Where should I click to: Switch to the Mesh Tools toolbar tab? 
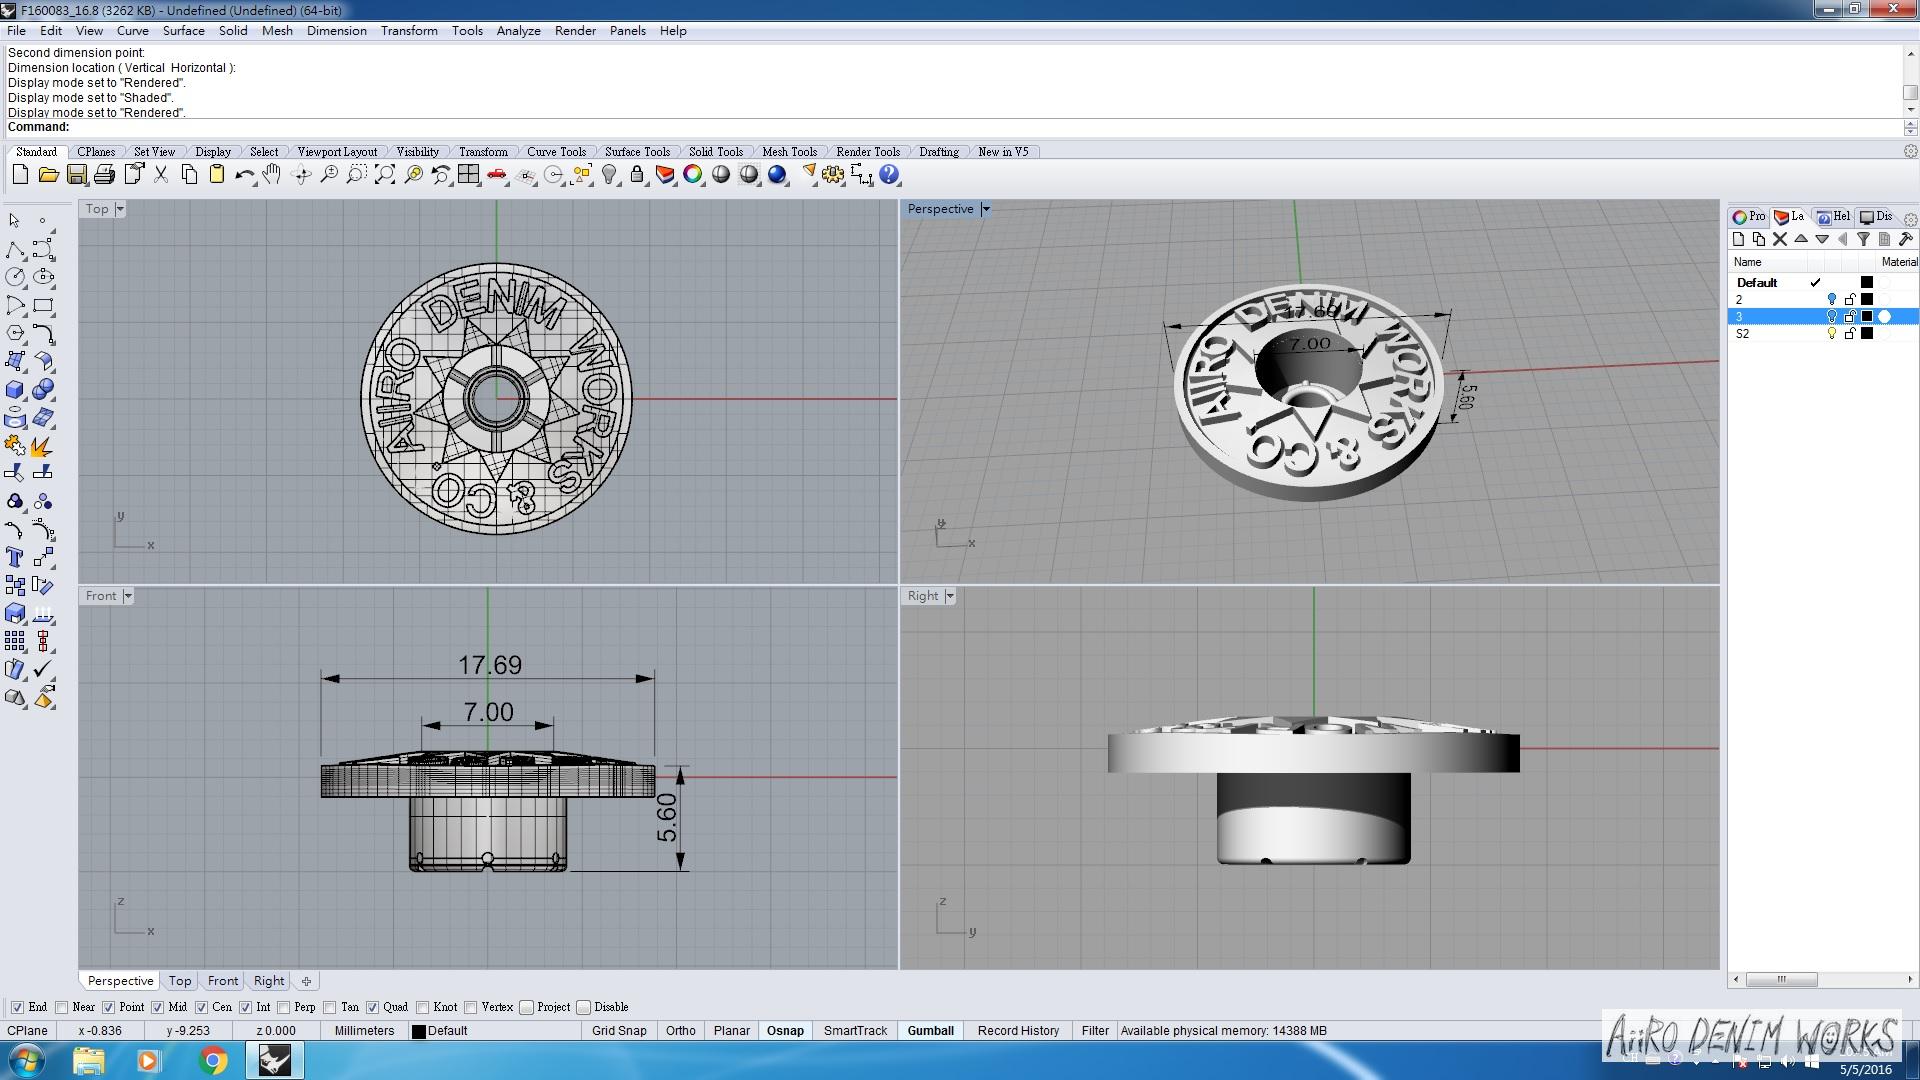(789, 152)
